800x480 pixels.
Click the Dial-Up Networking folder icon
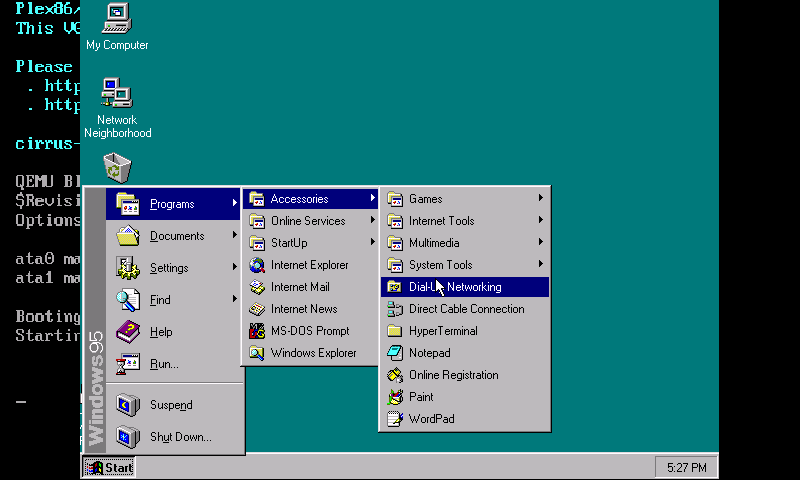pos(394,287)
